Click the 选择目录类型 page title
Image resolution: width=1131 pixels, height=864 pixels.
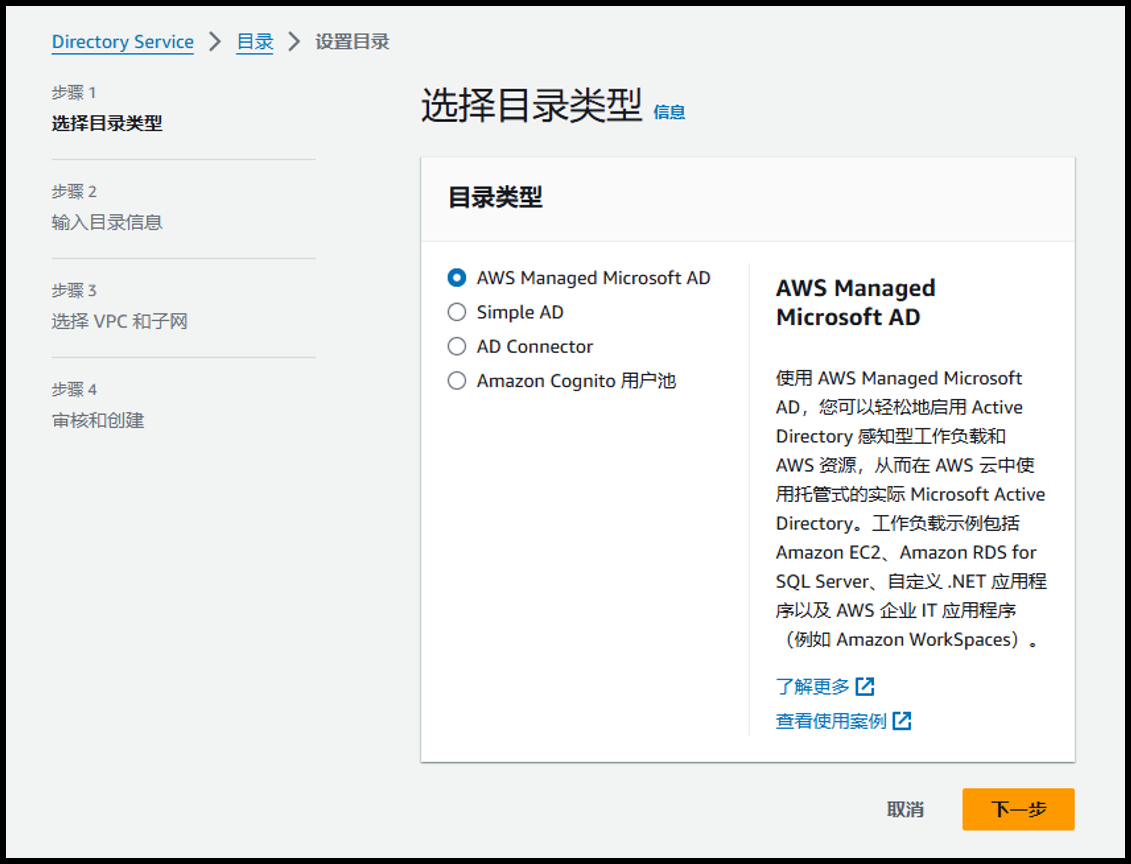532,106
